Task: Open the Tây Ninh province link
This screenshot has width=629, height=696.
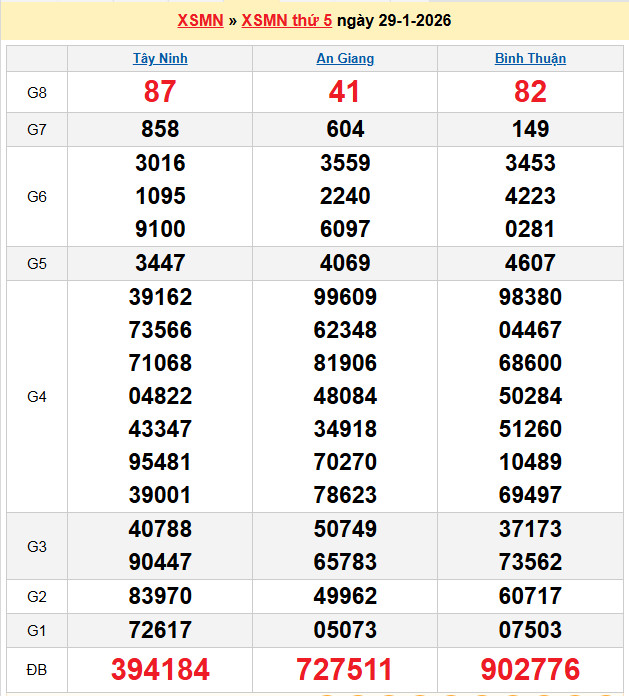Action: 160,58
